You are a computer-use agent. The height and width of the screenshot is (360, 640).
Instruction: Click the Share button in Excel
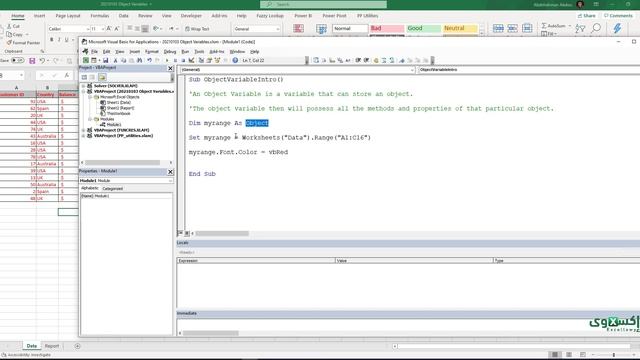tap(587, 16)
